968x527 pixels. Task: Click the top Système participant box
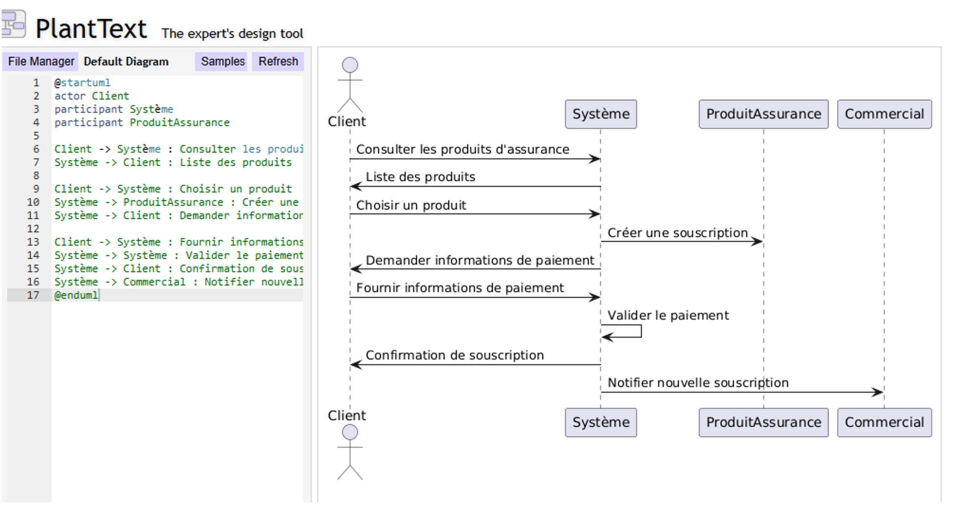[601, 114]
